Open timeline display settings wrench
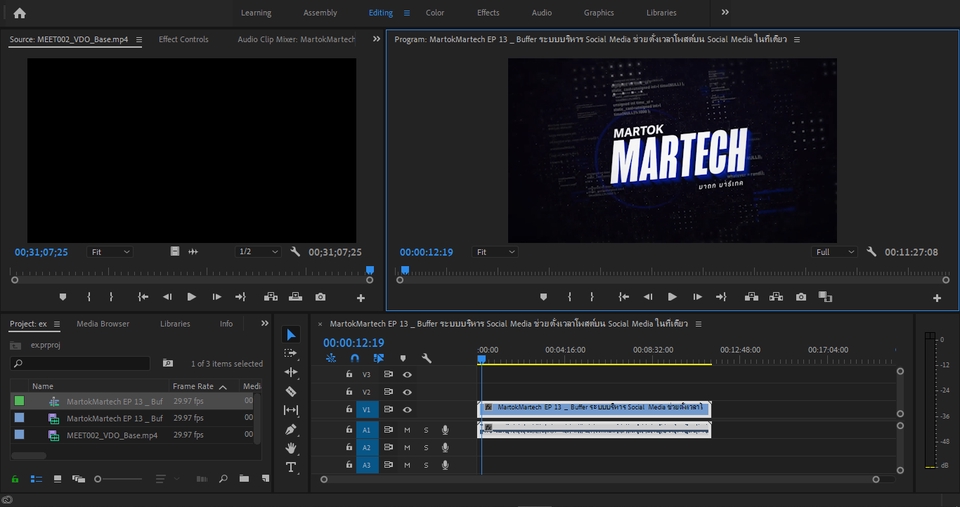Viewport: 960px width, 507px height. tap(427, 358)
